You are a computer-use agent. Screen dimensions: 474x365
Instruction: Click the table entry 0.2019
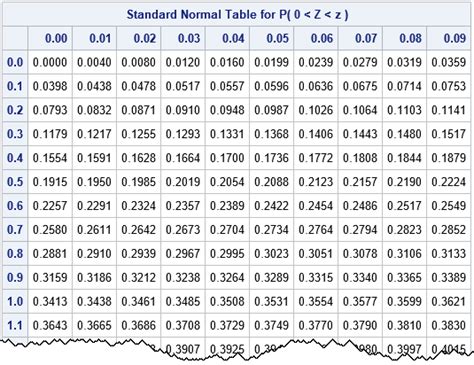[x=183, y=182]
